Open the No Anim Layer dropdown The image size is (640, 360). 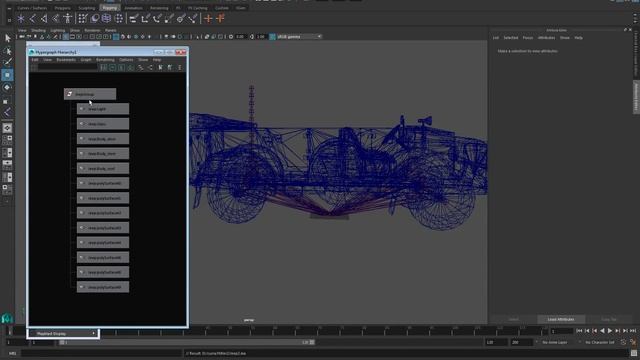tap(556, 342)
